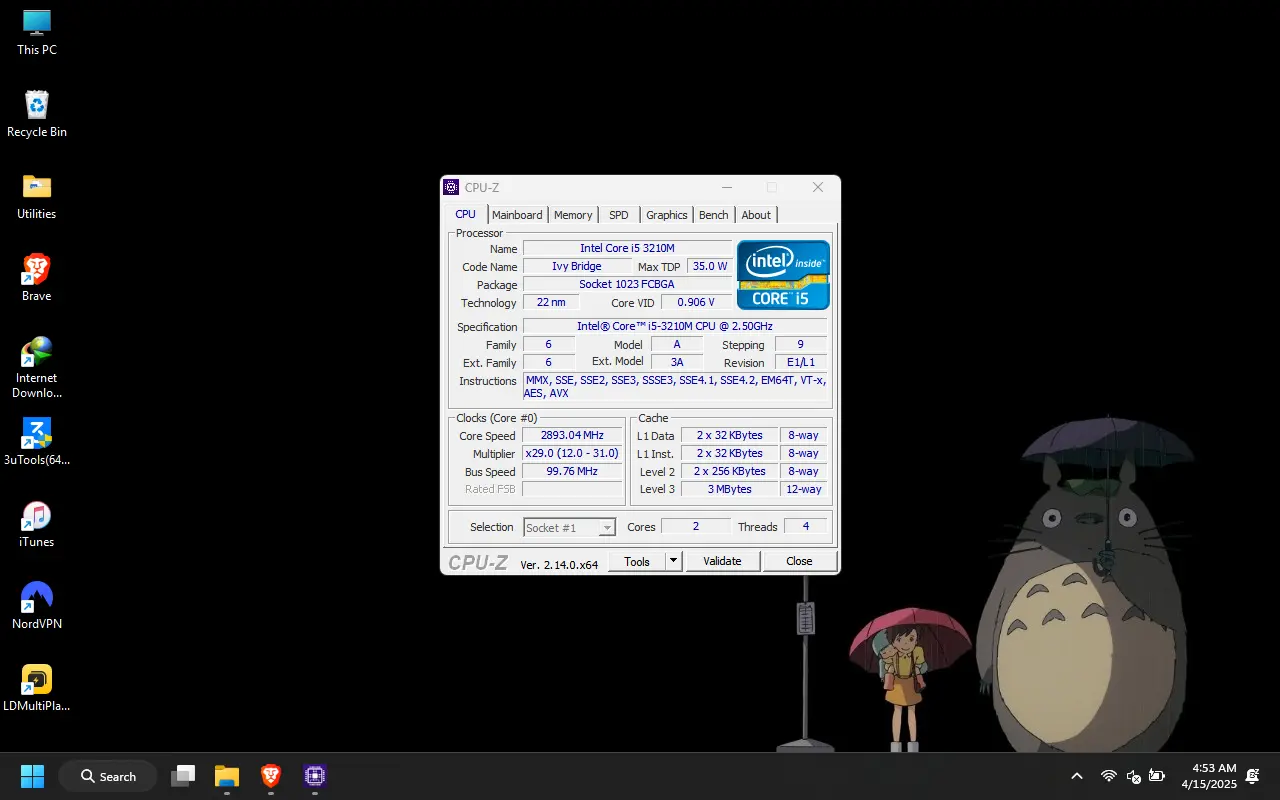Image resolution: width=1280 pixels, height=800 pixels.
Task: Click the L1 Data cache size value
Action: click(x=730, y=435)
